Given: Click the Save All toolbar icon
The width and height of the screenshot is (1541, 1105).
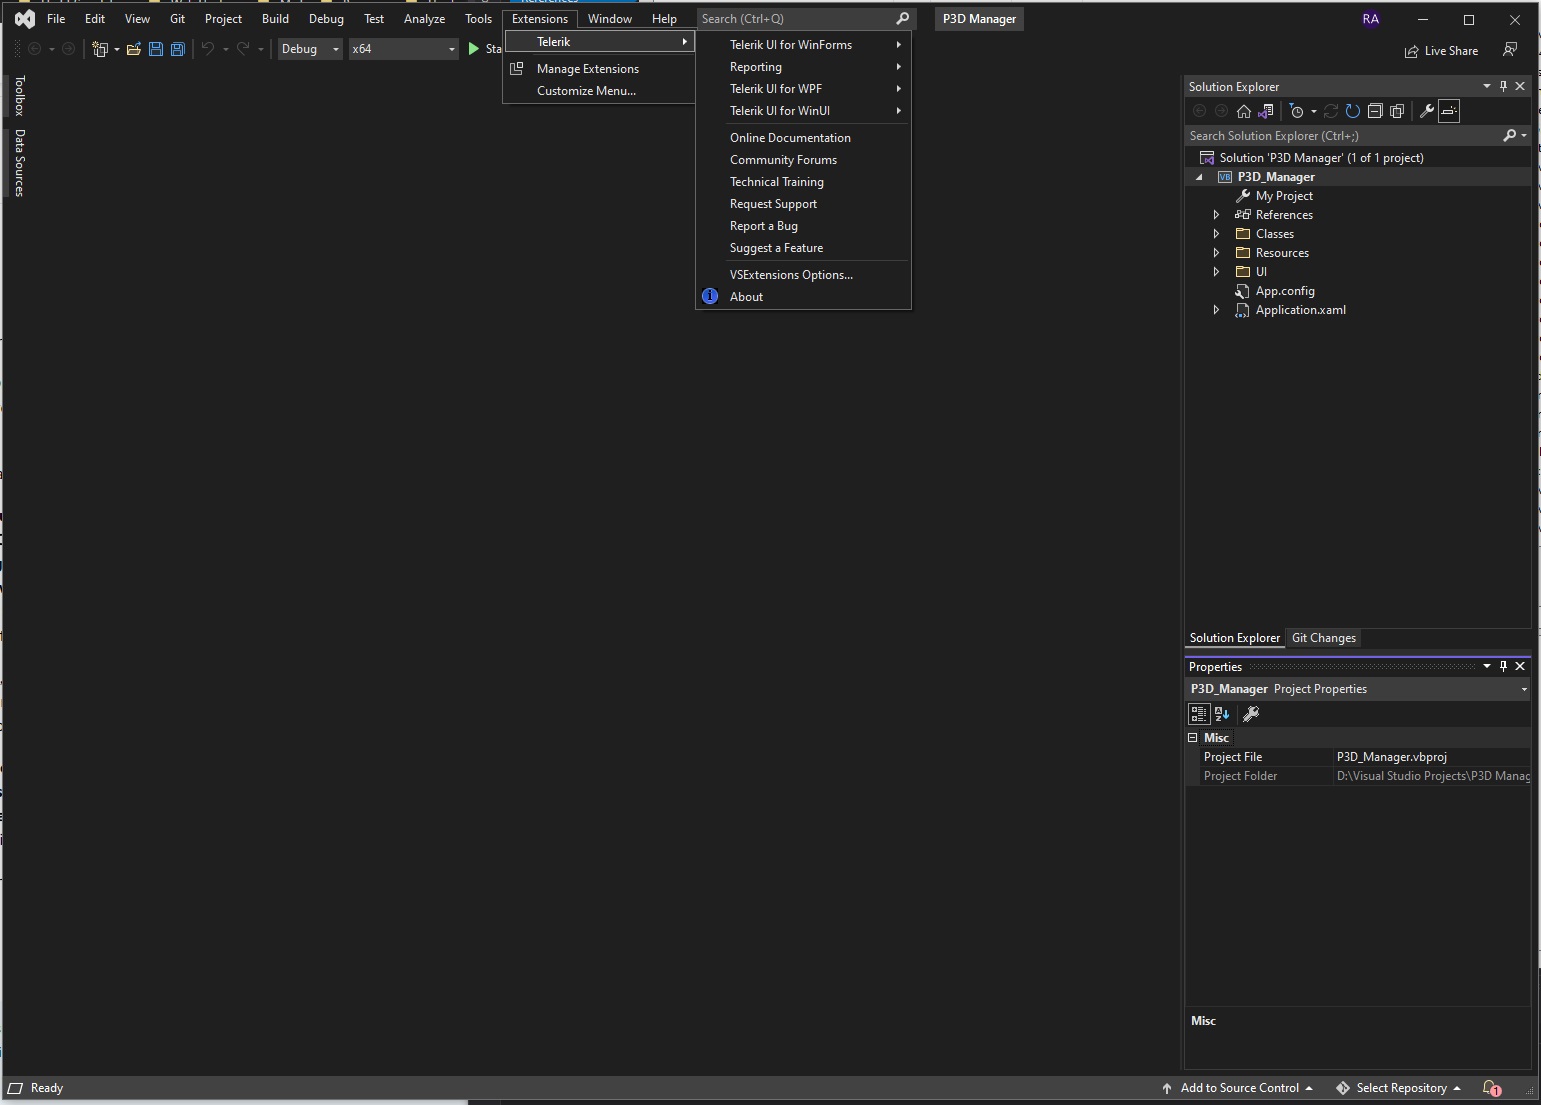Looking at the screenshot, I should (178, 49).
